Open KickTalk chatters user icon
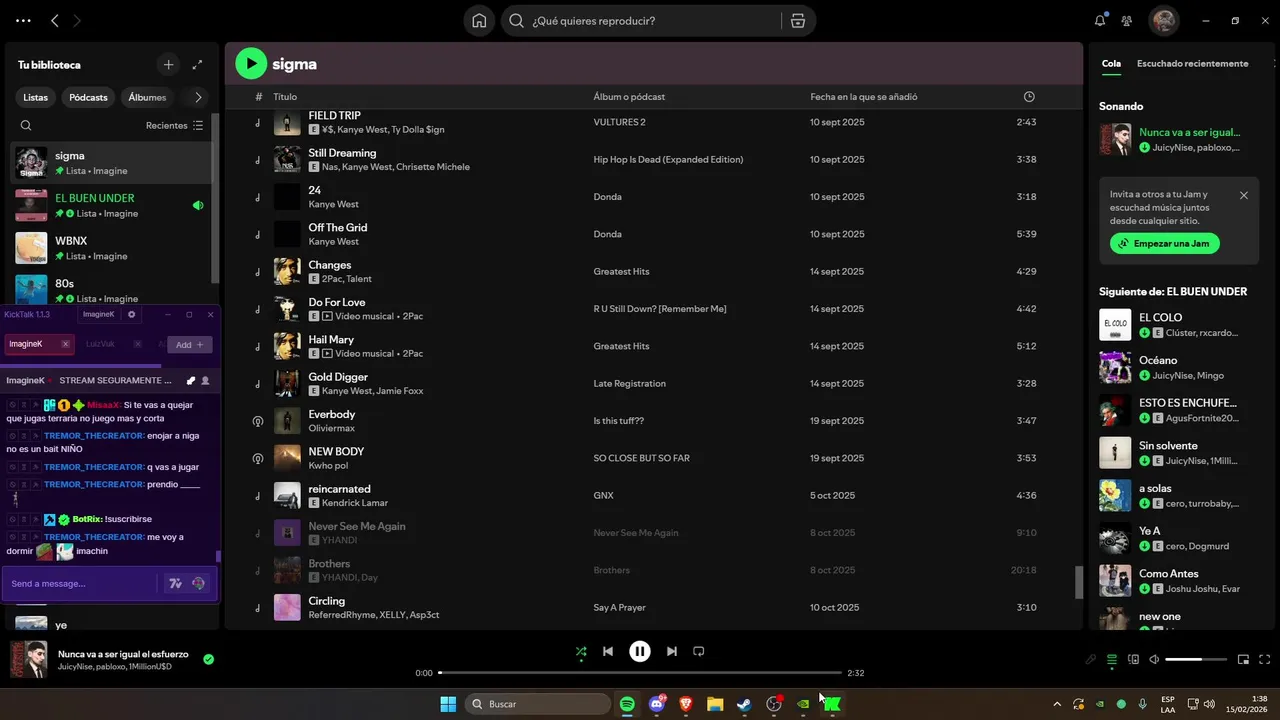Image resolution: width=1280 pixels, height=720 pixels. pos(205,380)
